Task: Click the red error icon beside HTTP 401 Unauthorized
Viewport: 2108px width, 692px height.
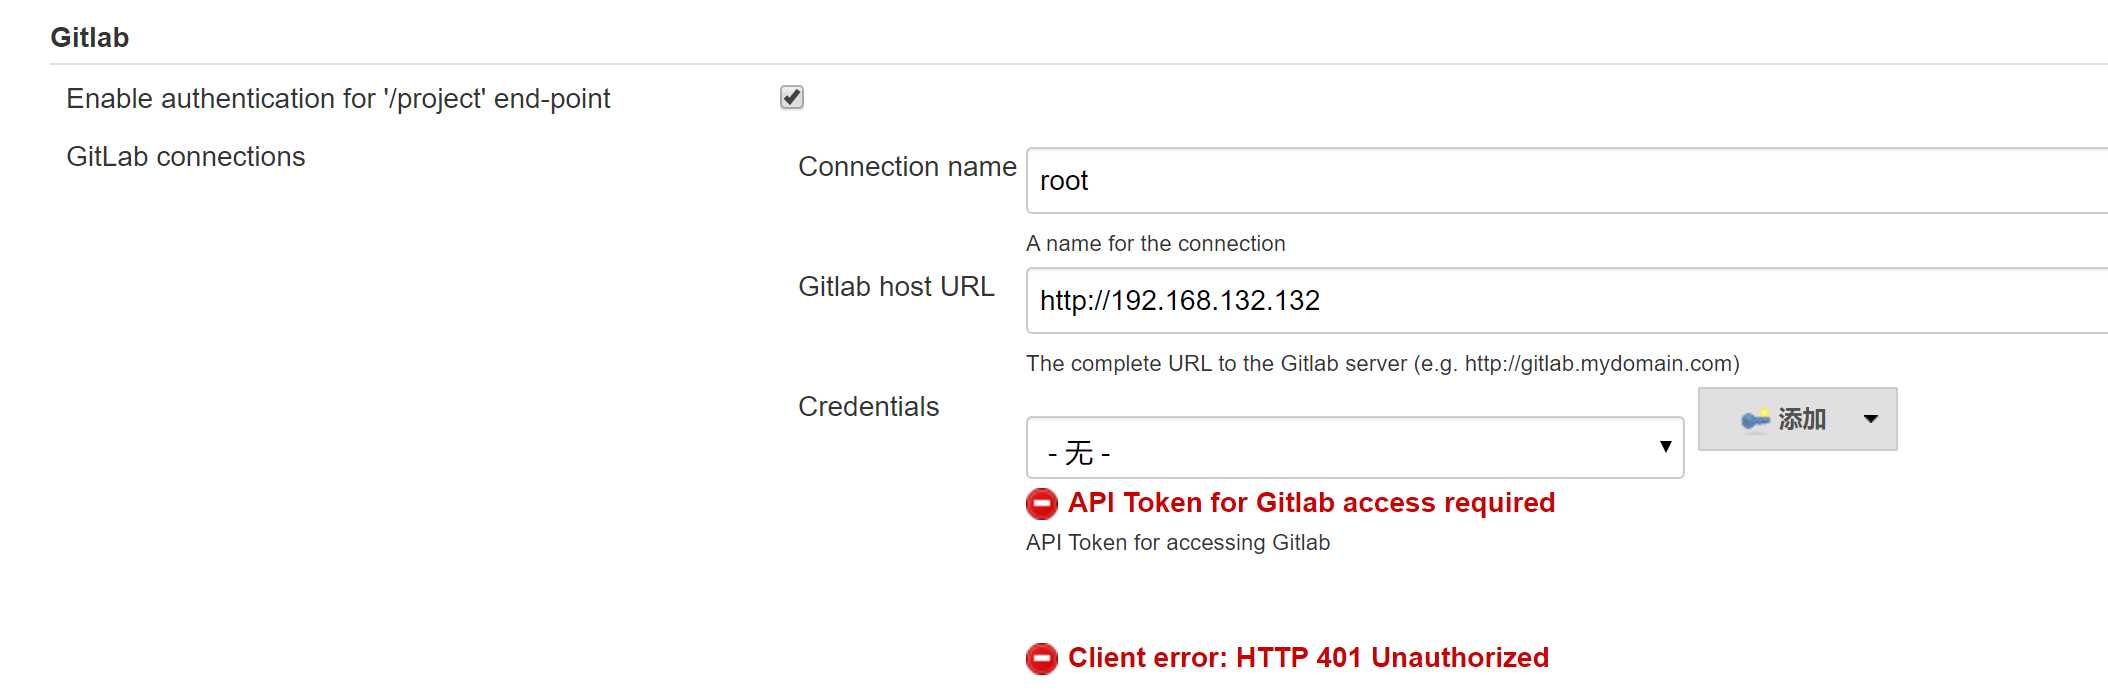Action: (1042, 658)
